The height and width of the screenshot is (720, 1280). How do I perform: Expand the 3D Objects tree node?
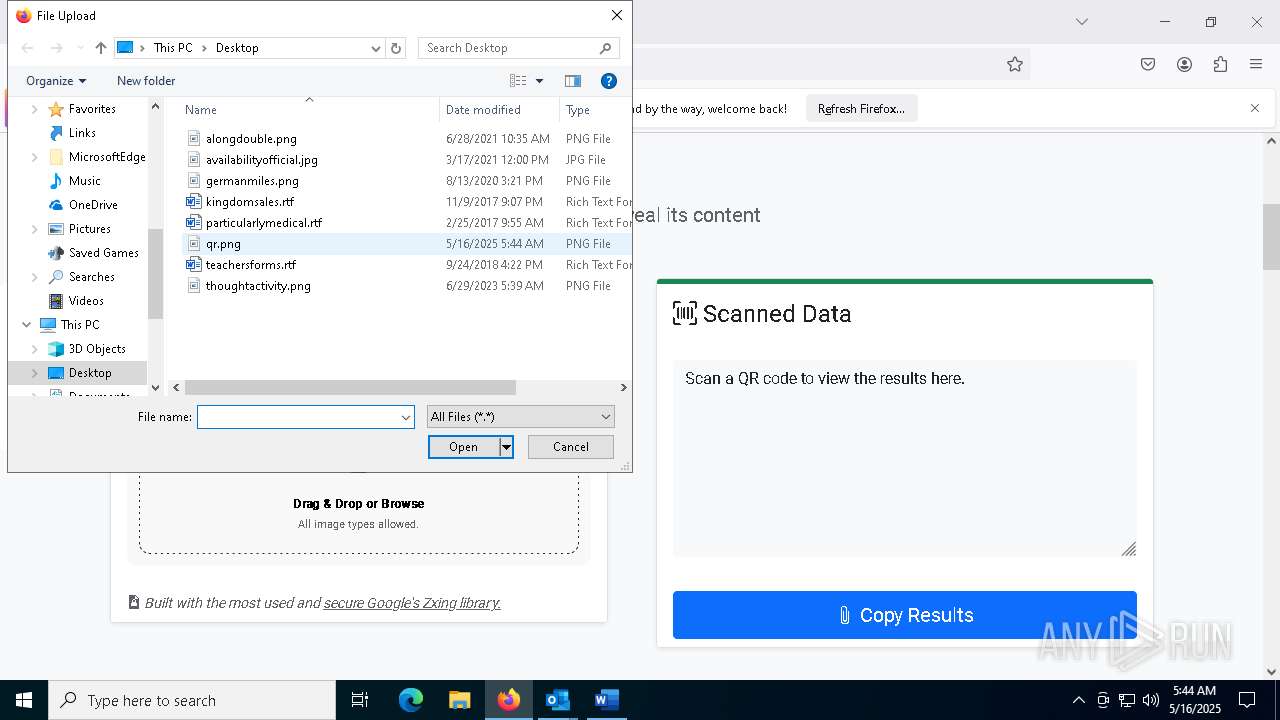pyautogui.click(x=35, y=349)
